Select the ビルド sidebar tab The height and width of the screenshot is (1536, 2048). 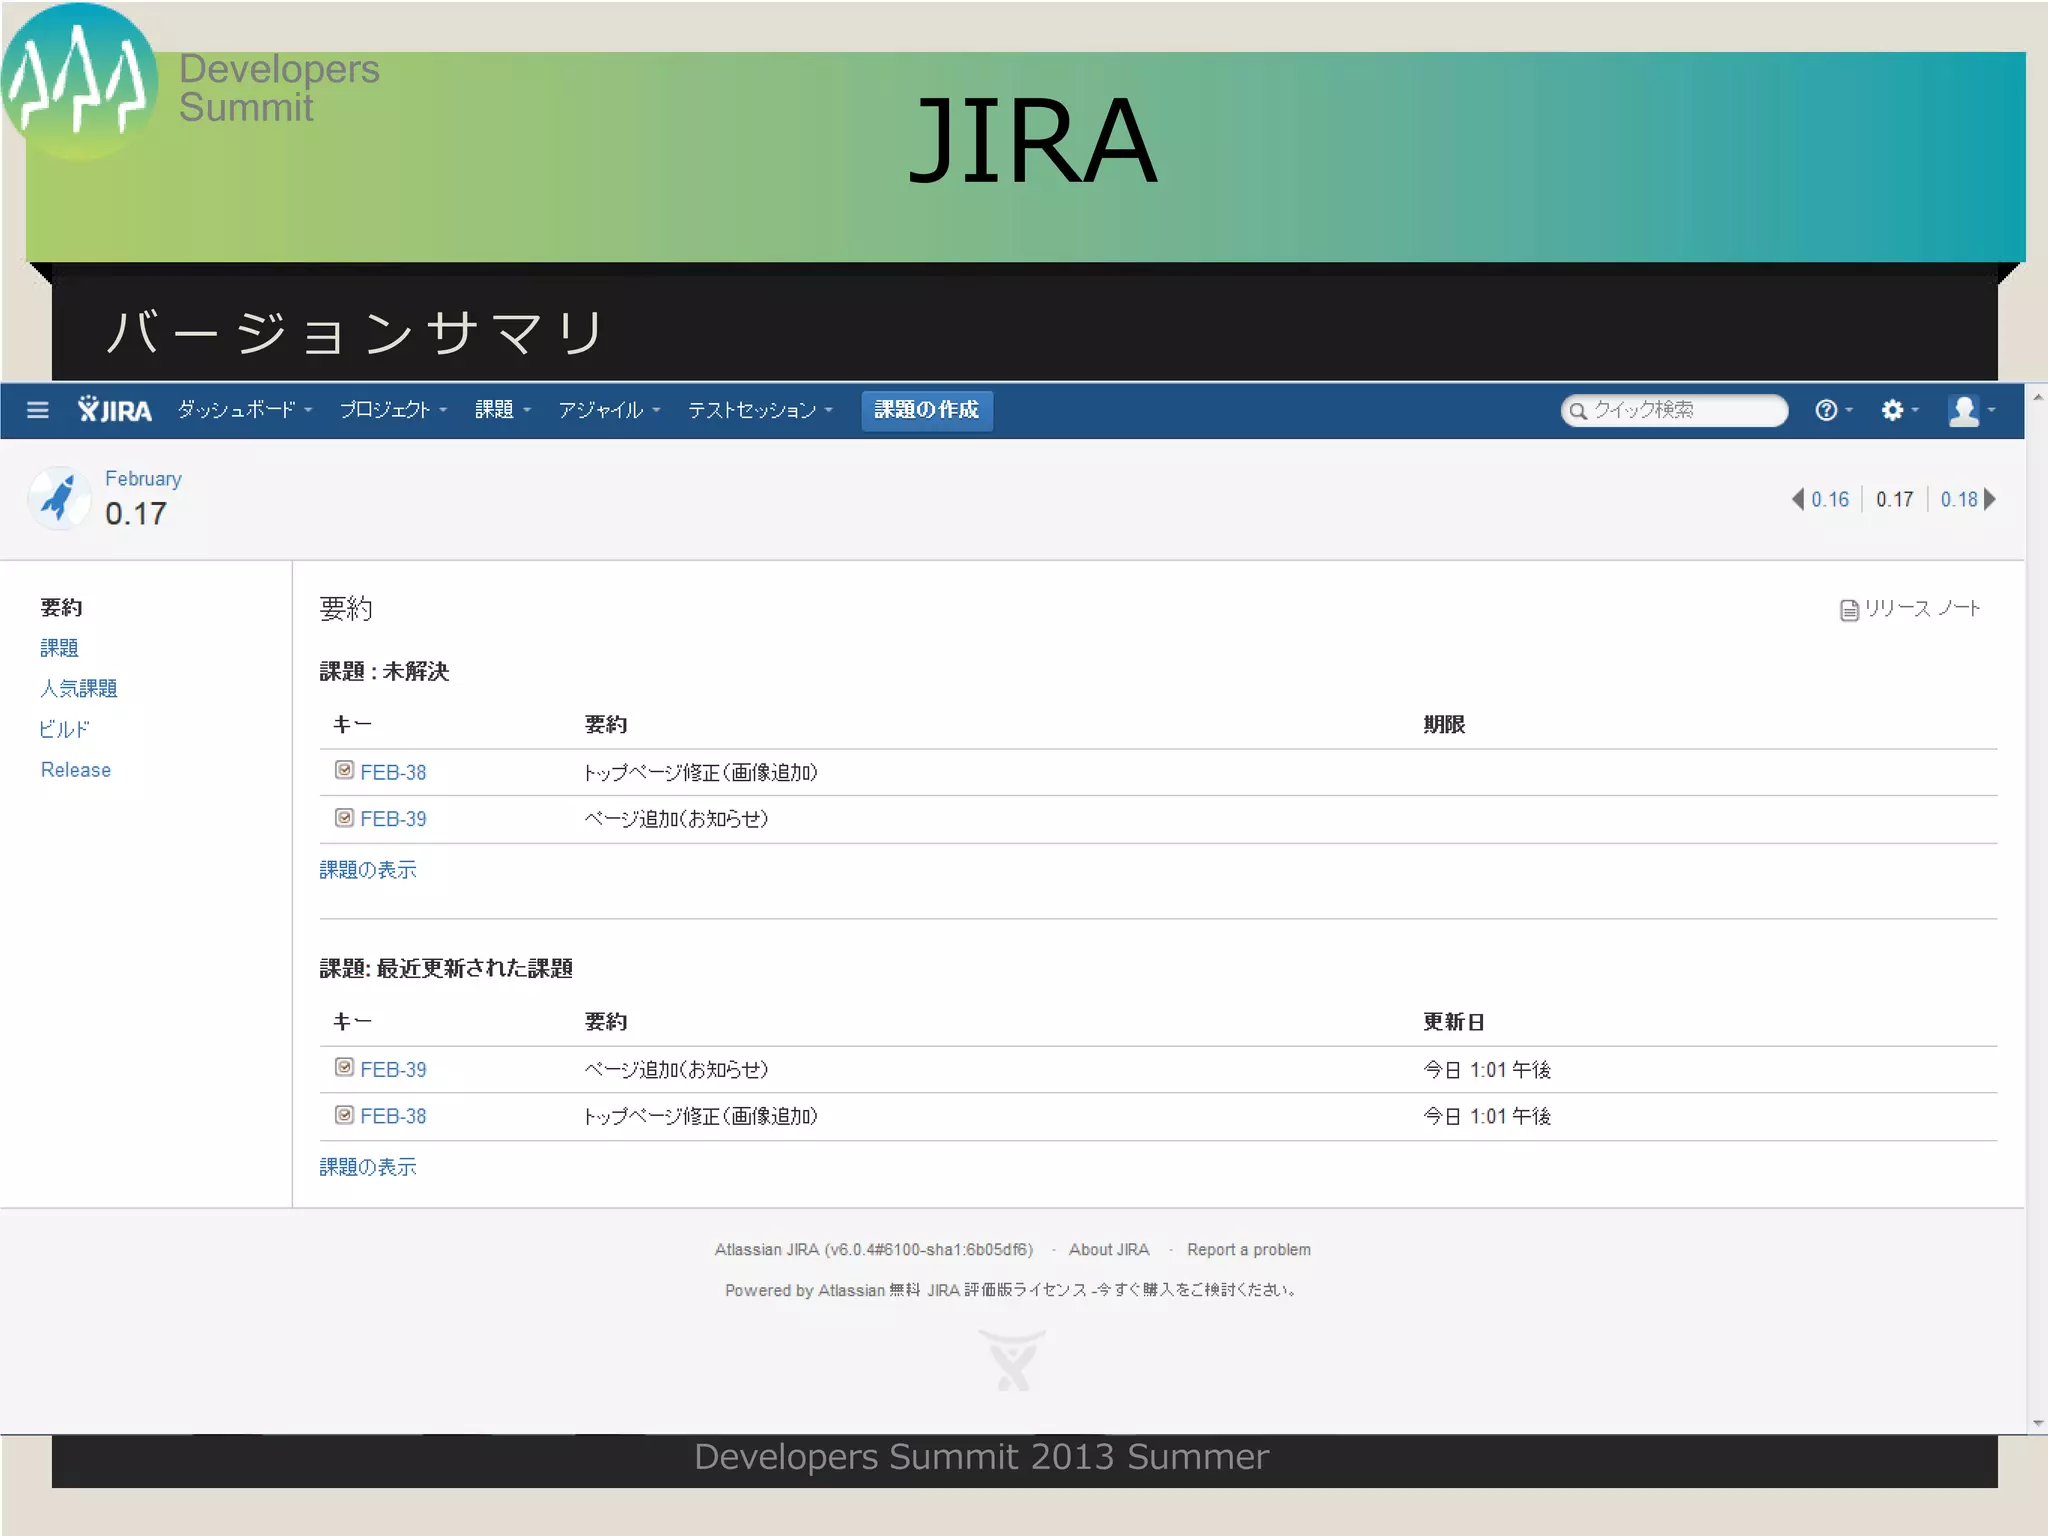(x=65, y=729)
